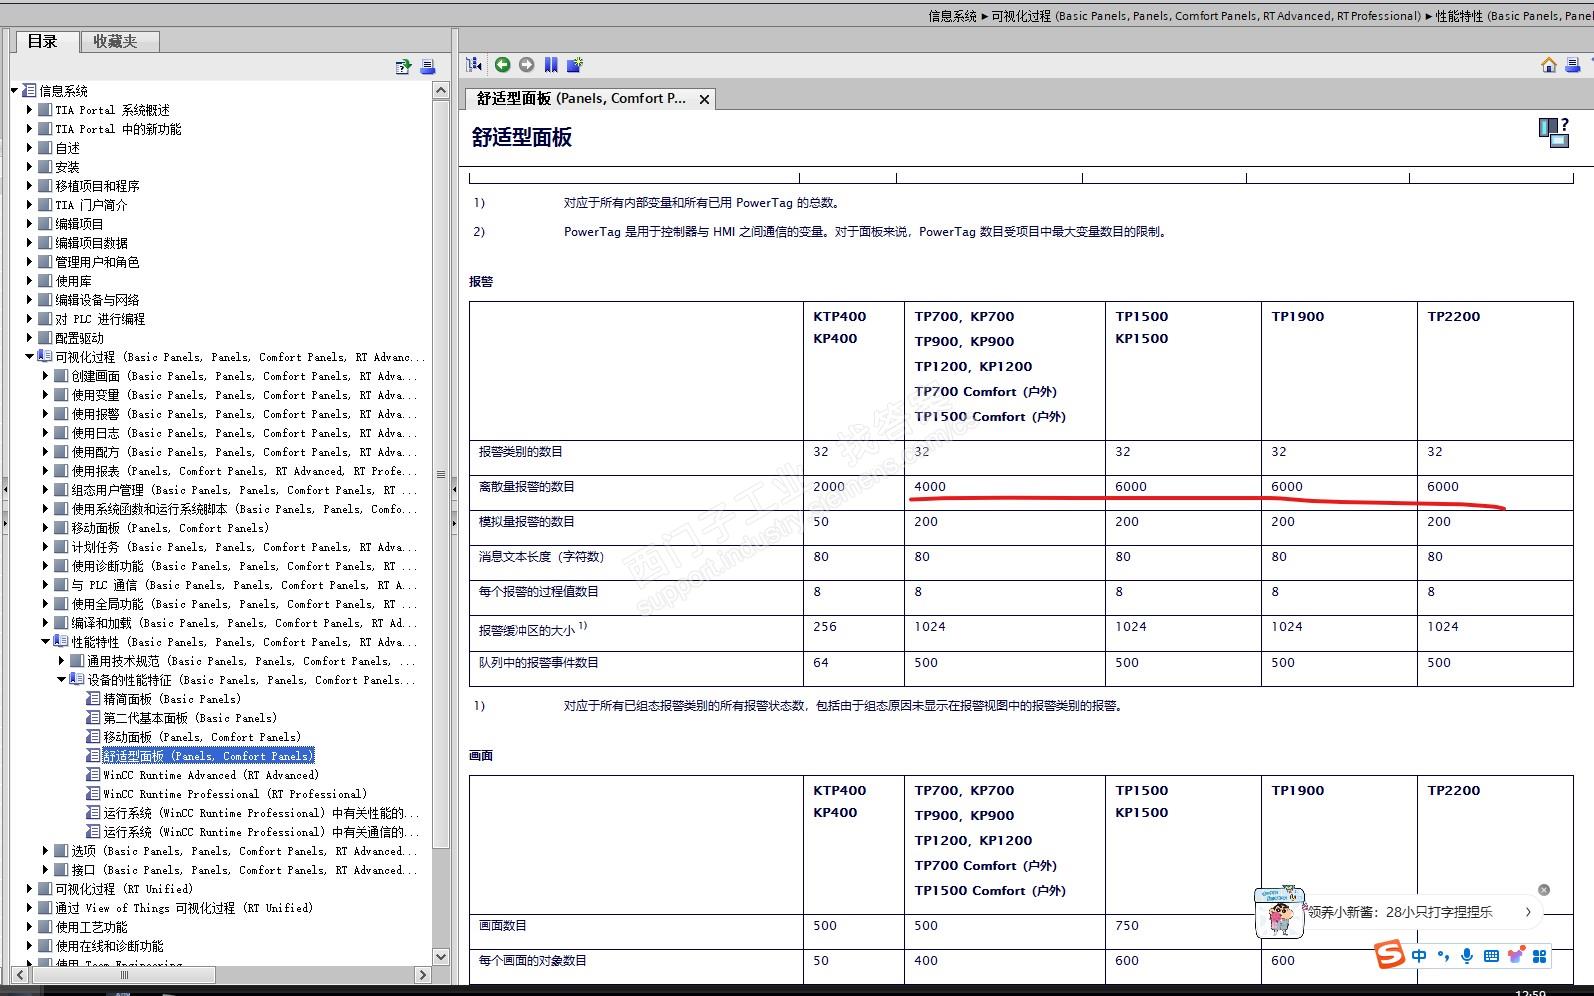1594x996 pixels.
Task: Go to help home page icon
Action: (x=1549, y=65)
